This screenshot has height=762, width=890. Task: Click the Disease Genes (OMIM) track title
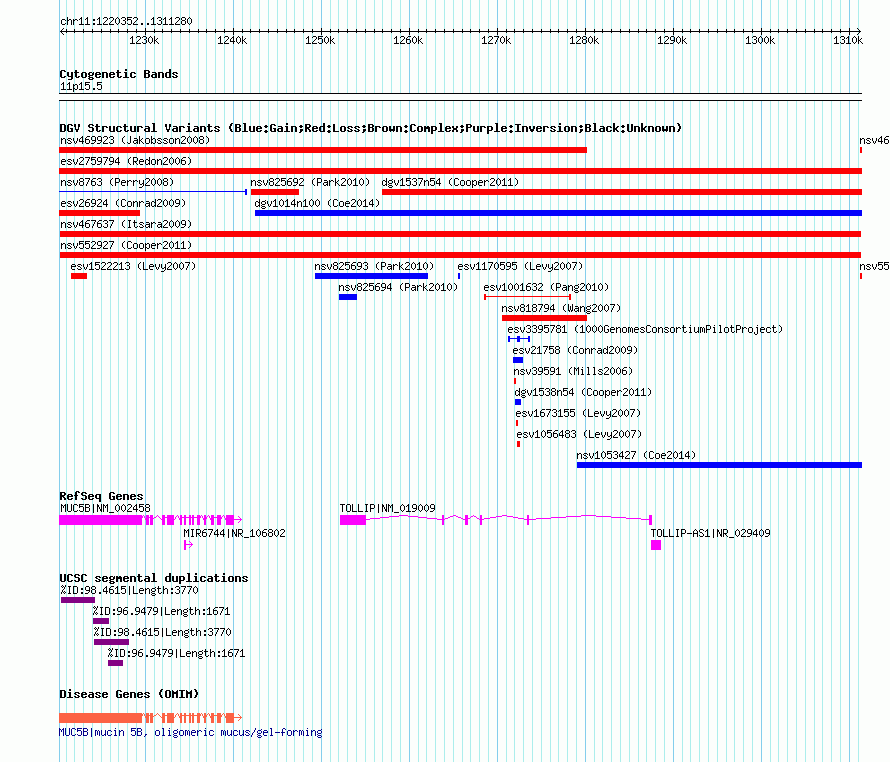pyautogui.click(x=129, y=694)
